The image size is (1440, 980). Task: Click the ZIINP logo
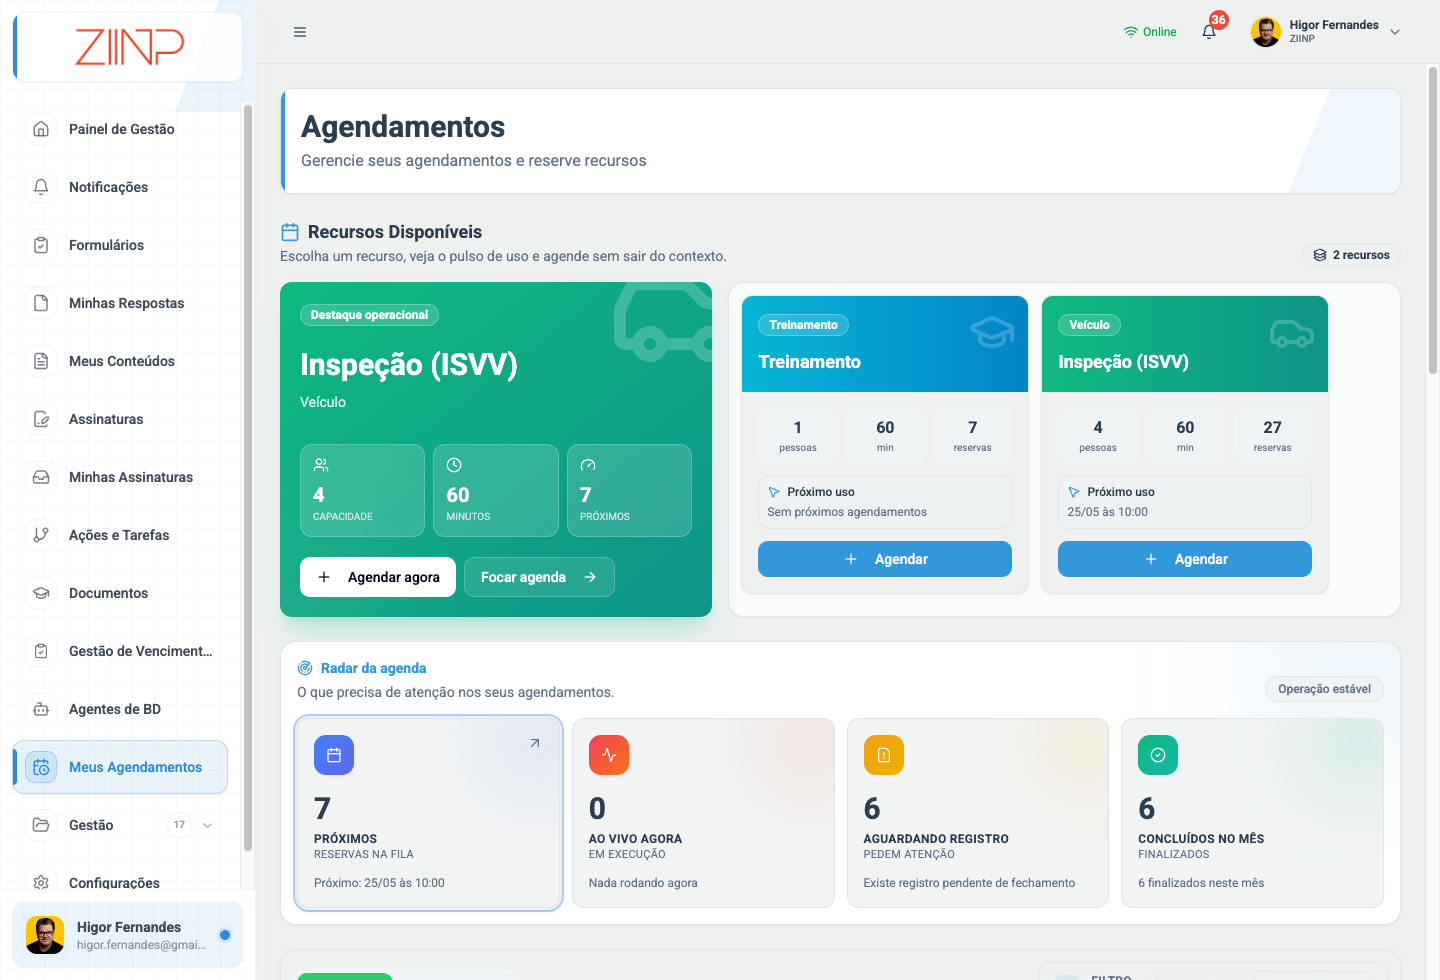click(x=130, y=46)
